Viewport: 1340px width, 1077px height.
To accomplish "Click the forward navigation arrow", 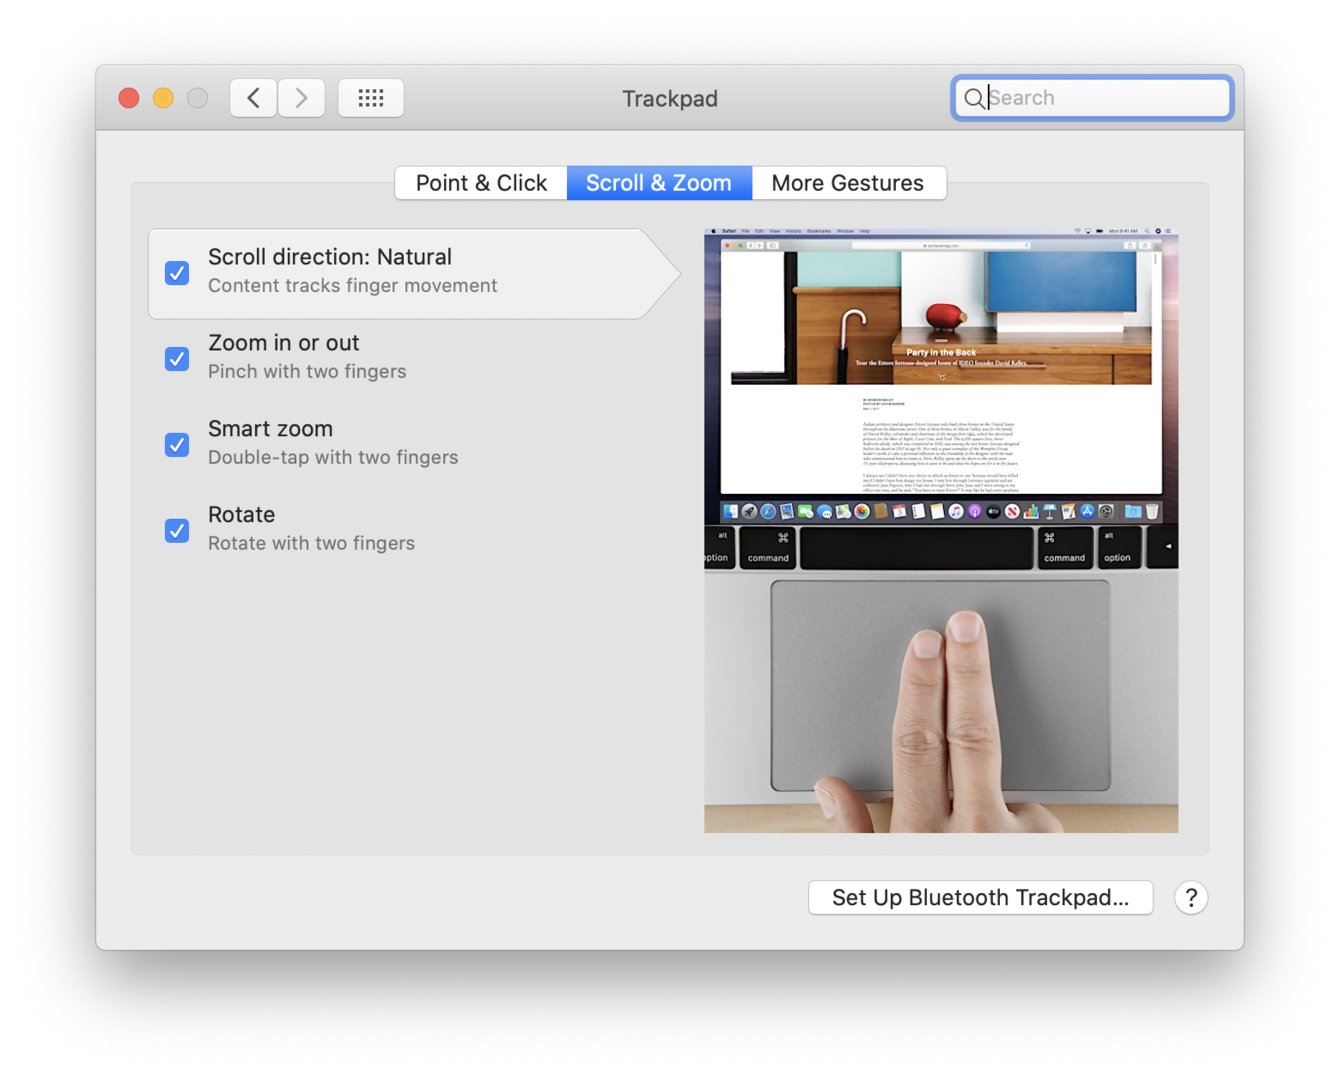I will (x=301, y=97).
